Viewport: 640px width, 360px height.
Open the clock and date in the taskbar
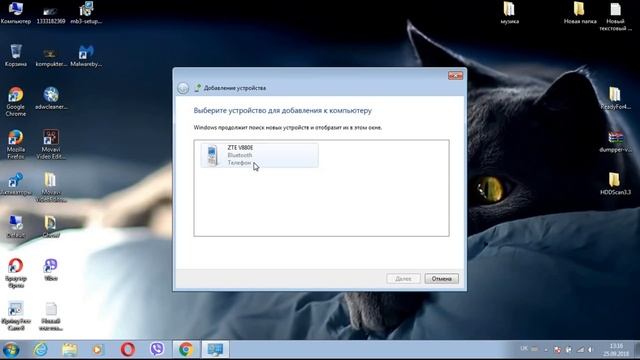tap(616, 350)
